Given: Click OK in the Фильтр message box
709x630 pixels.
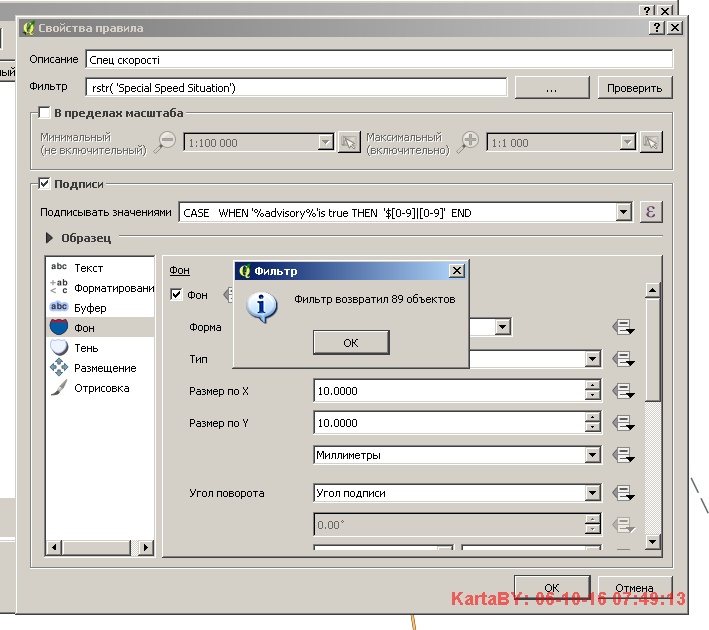Looking at the screenshot, I should tap(351, 342).
